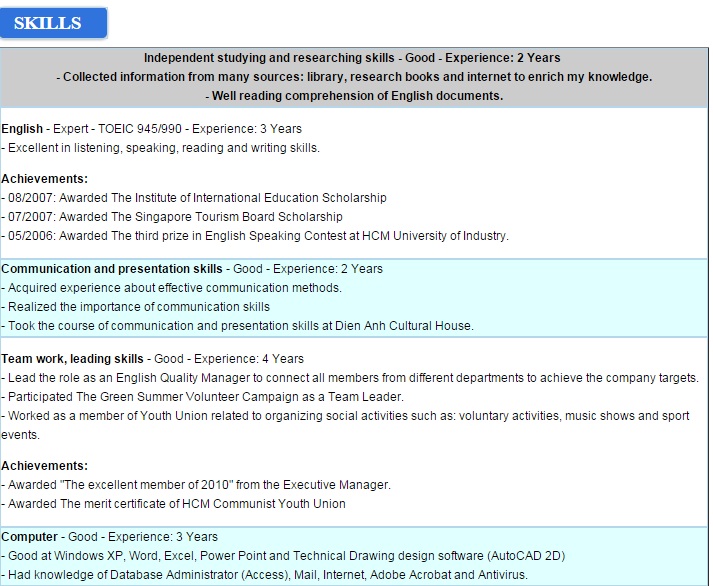Click the Computer skill heading
This screenshot has width=713, height=586.
click(29, 537)
